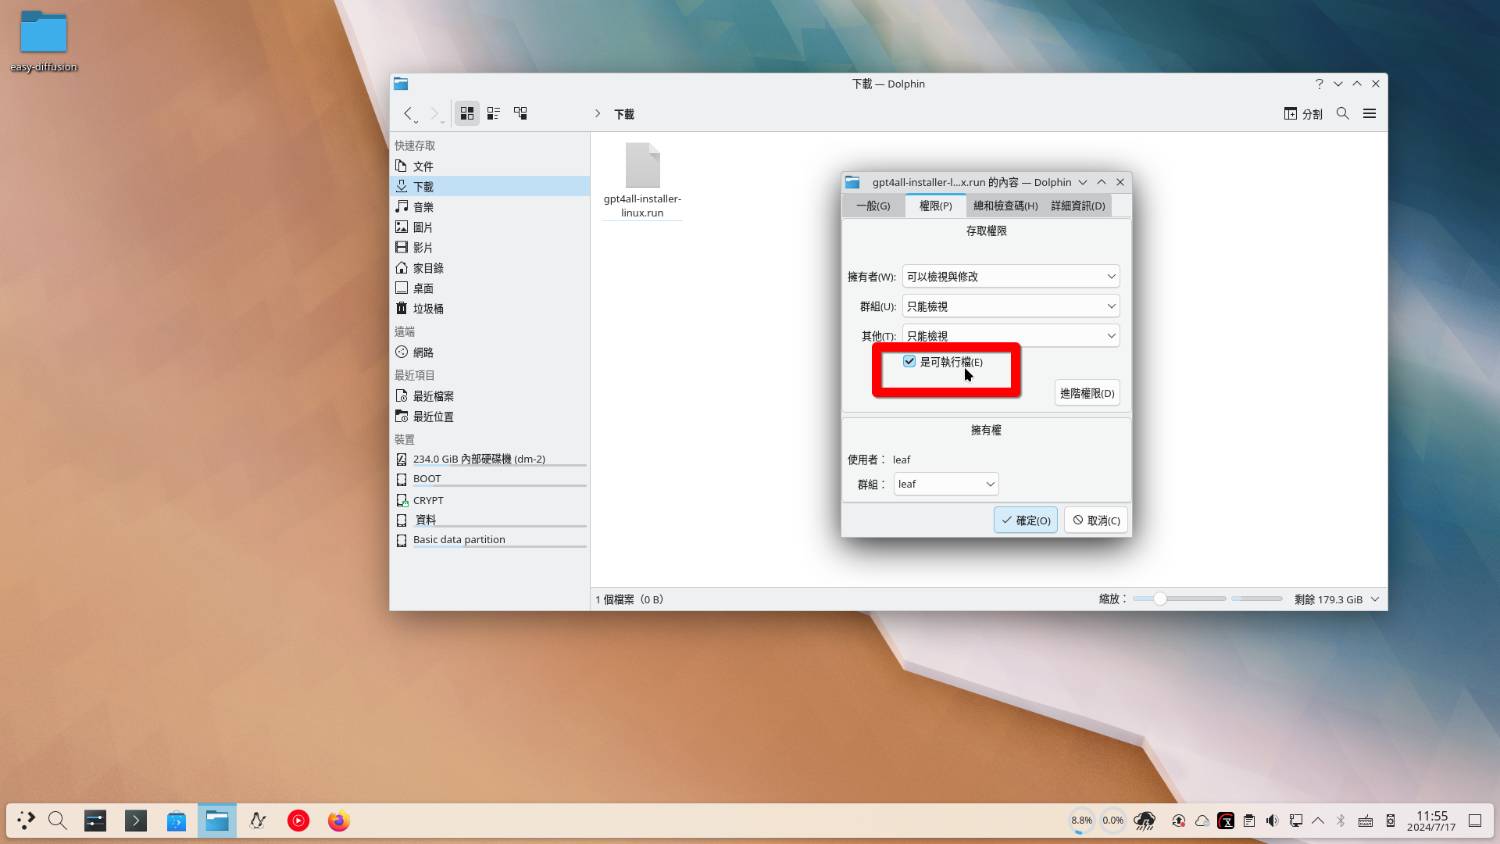Click the show desktop button
This screenshot has height=844, width=1500.
tap(1475, 821)
